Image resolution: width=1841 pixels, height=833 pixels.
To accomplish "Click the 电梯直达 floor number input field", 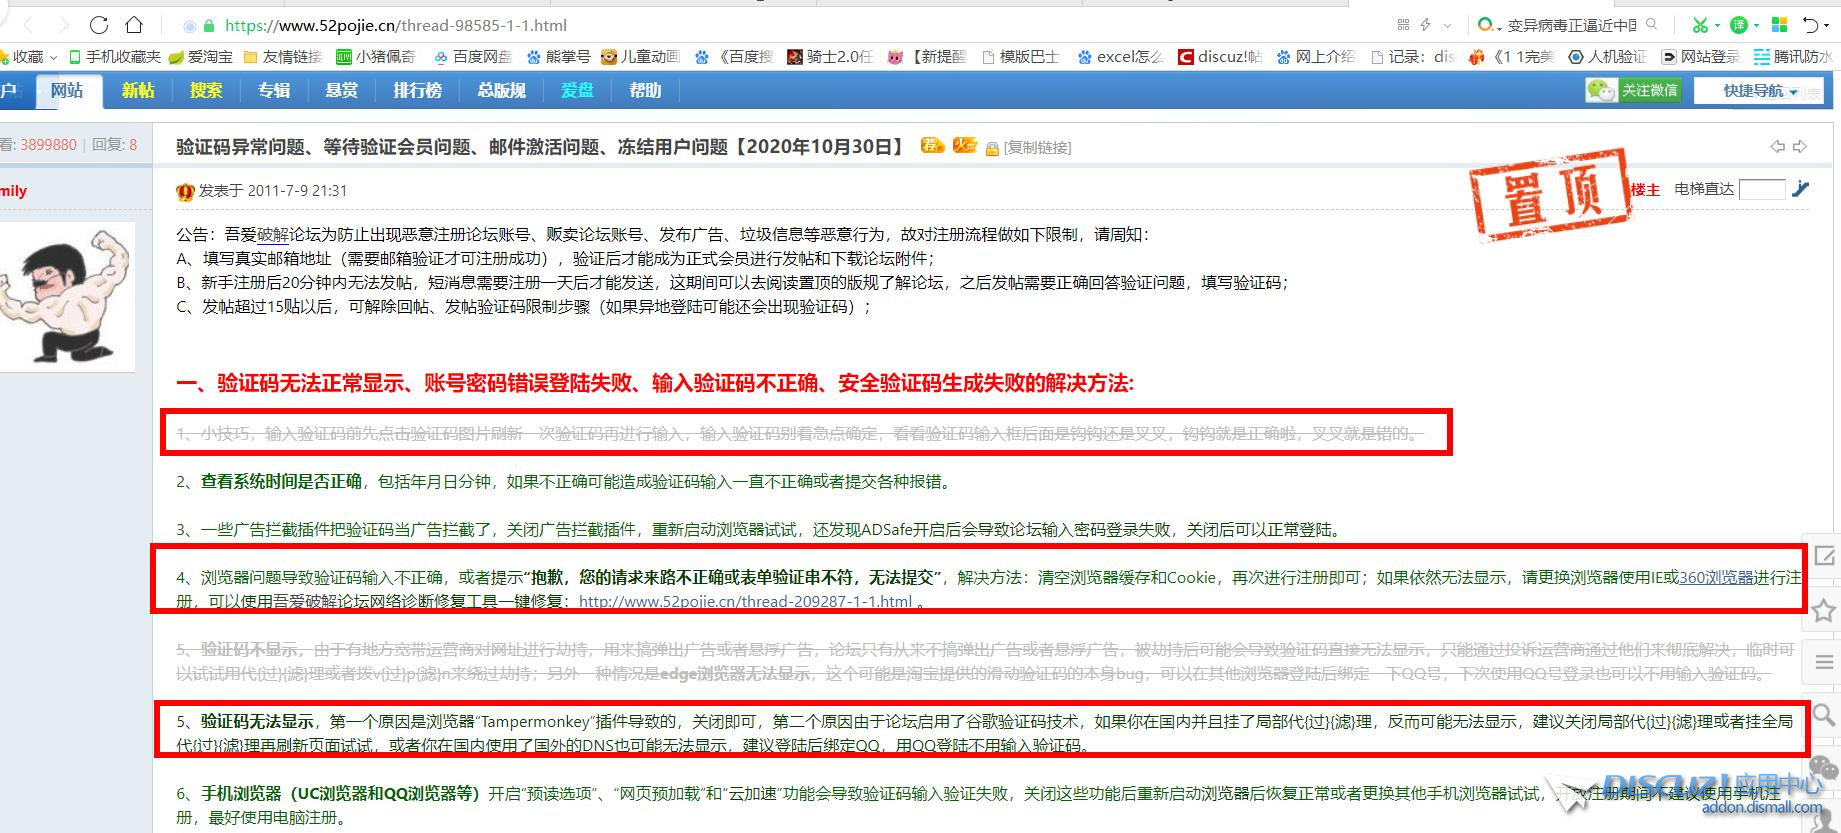I will point(1762,189).
